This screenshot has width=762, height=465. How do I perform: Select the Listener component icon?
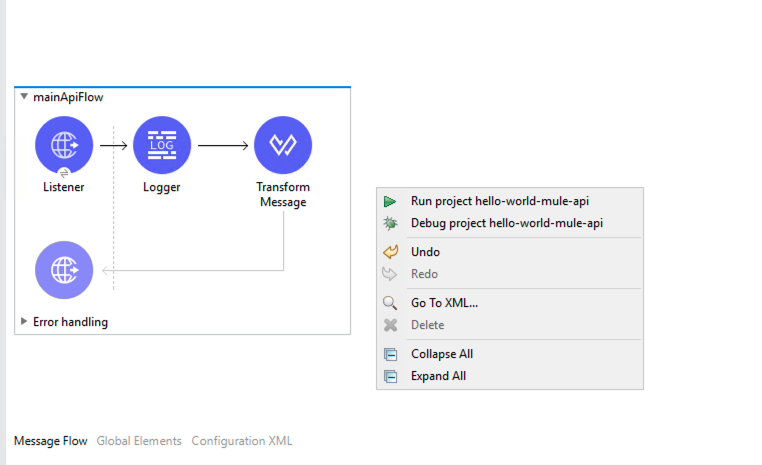point(64,145)
